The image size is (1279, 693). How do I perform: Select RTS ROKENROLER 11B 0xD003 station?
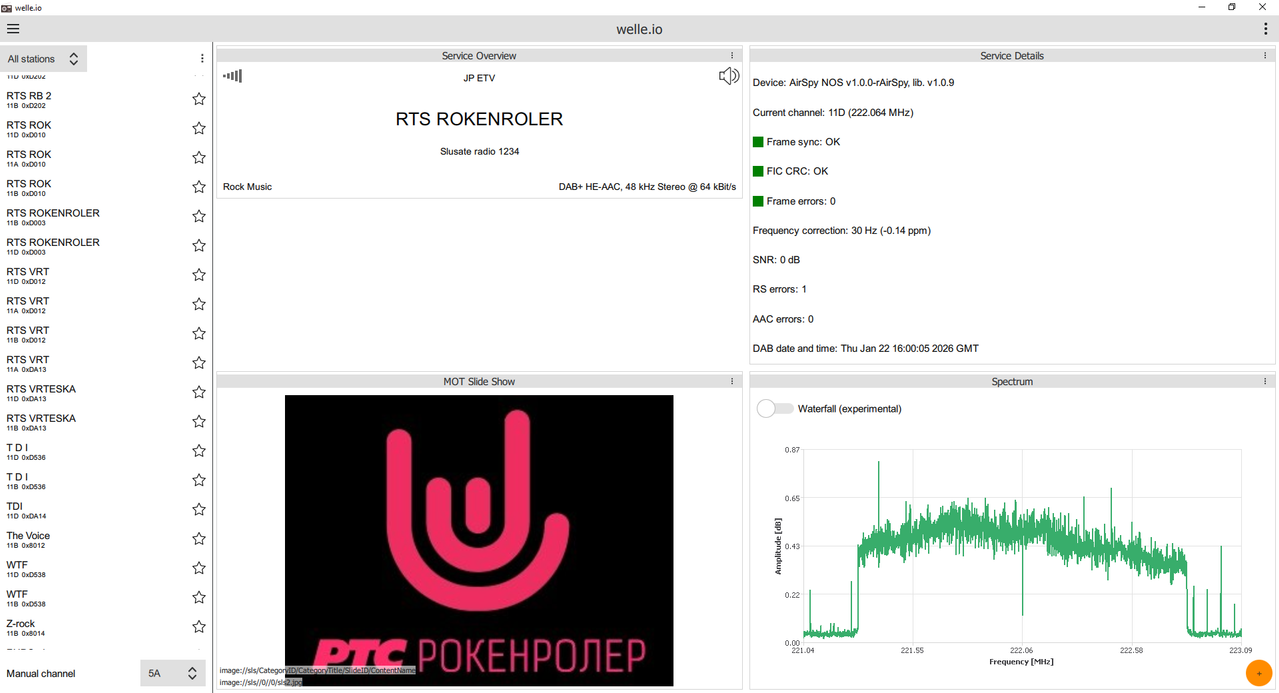(95, 216)
